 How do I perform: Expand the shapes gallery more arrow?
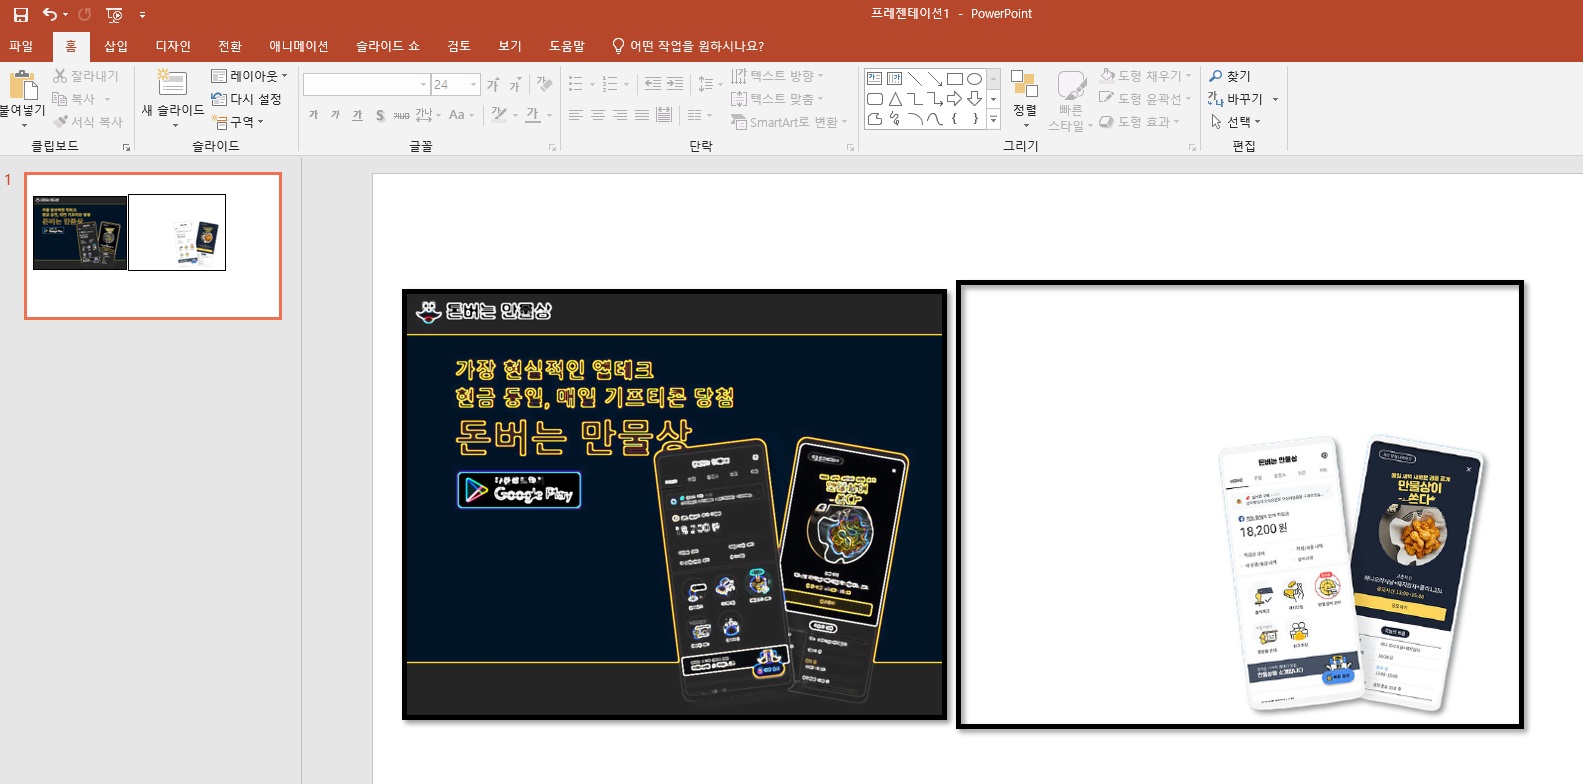993,118
